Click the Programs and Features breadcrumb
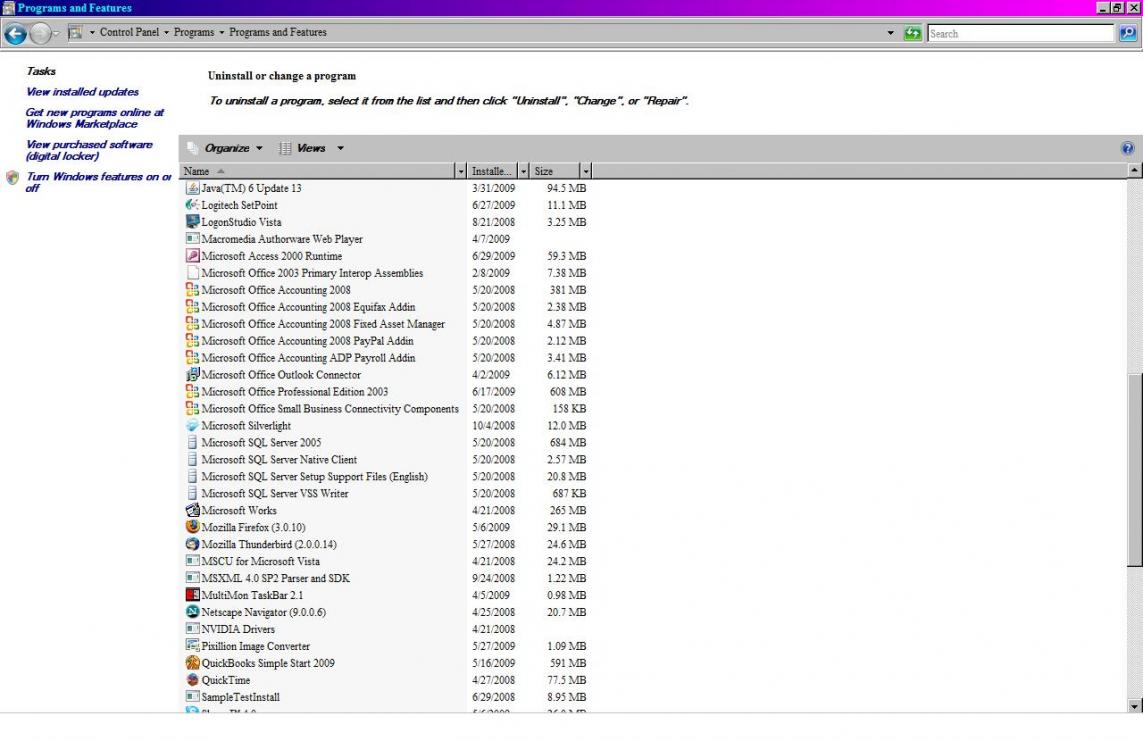1143x741 pixels. (278, 32)
